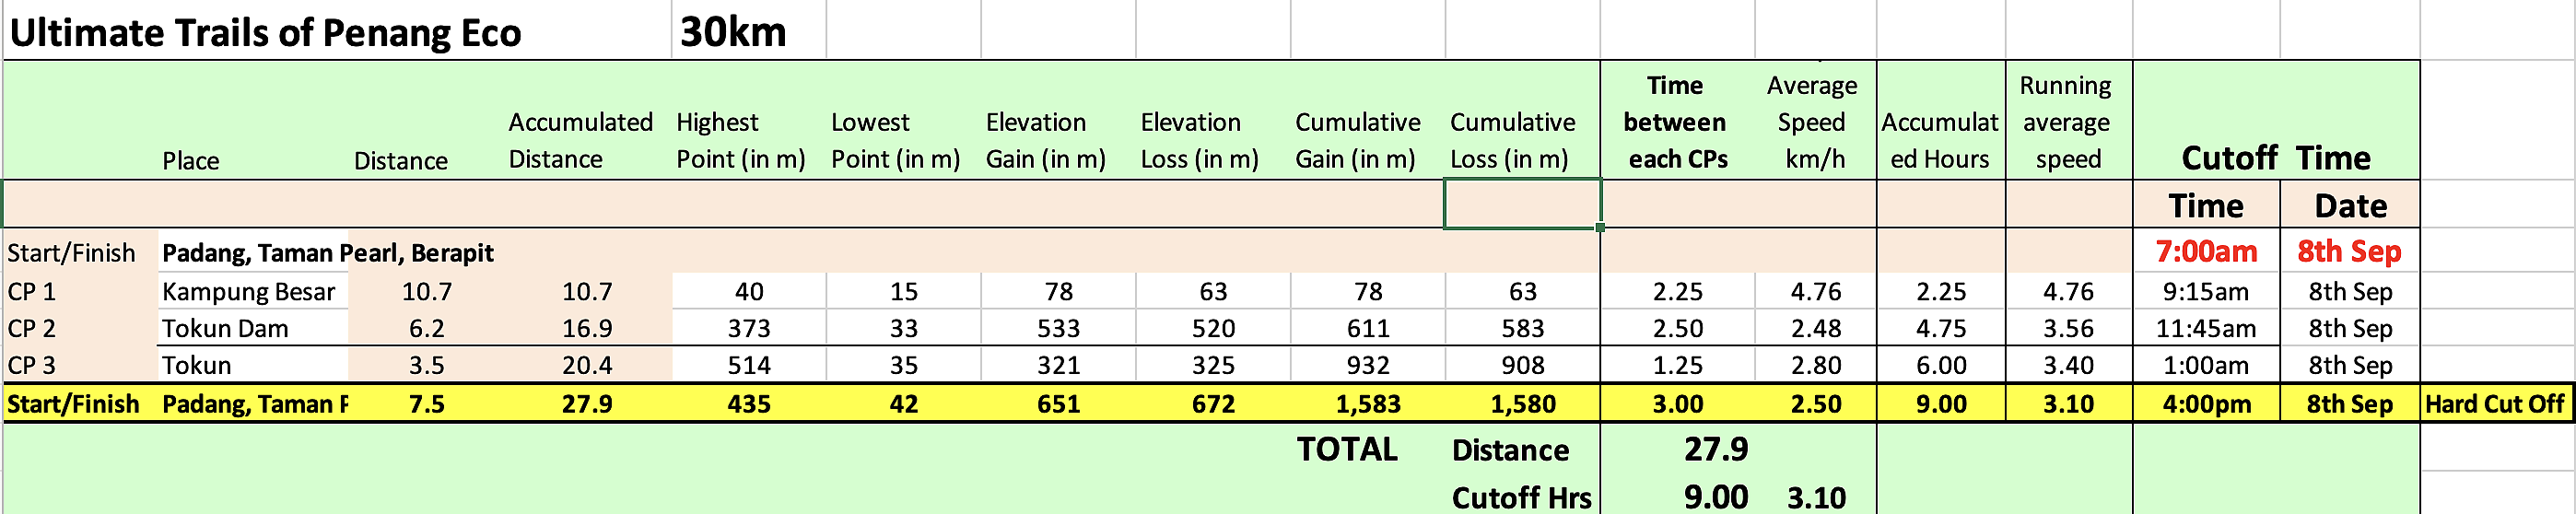Click the 'Running average speed' header
The height and width of the screenshot is (514, 2576).
click(x=2066, y=122)
